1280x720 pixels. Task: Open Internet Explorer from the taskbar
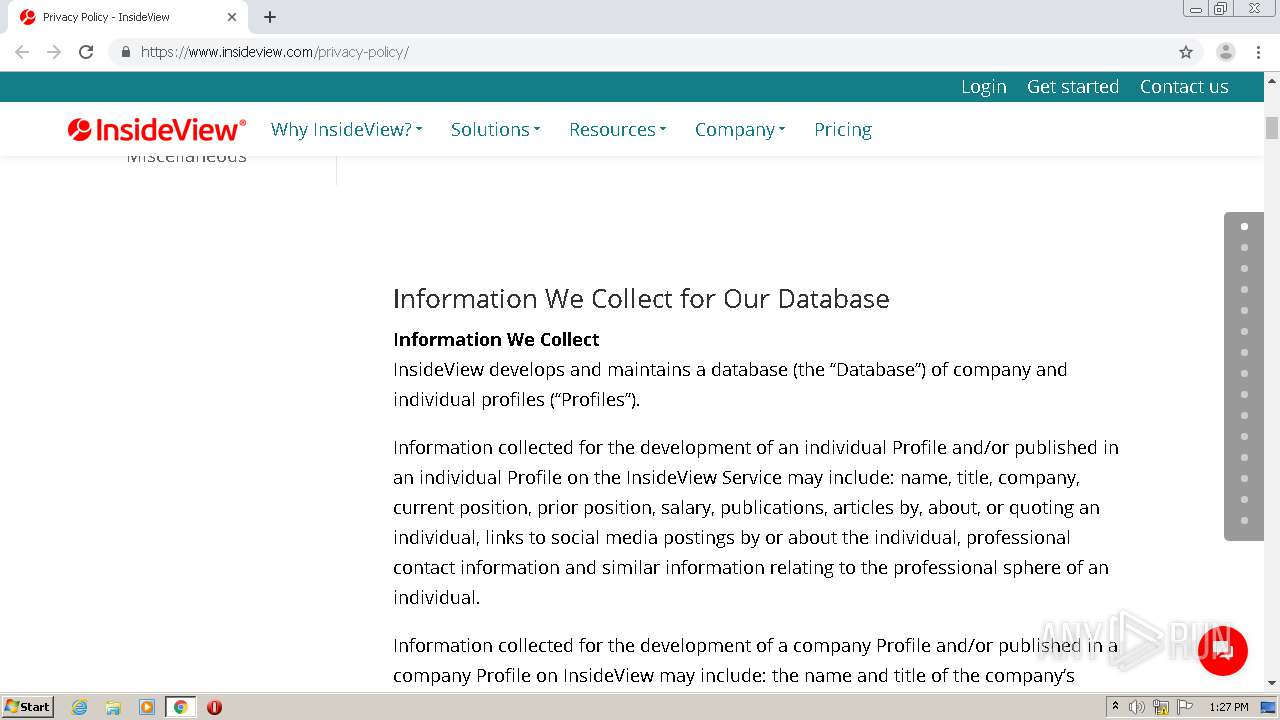click(80, 707)
